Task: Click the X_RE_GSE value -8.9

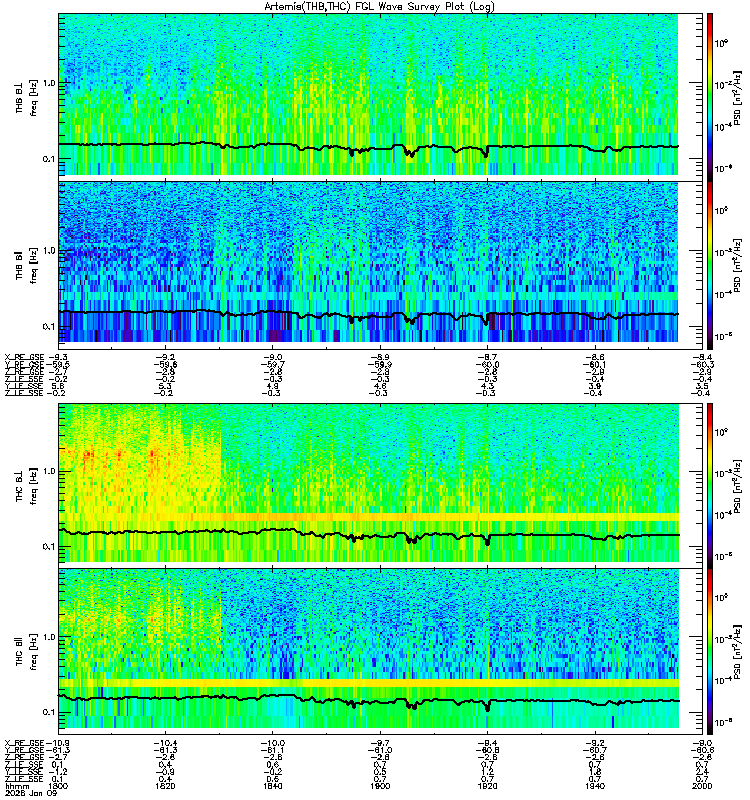Action: click(x=380, y=358)
